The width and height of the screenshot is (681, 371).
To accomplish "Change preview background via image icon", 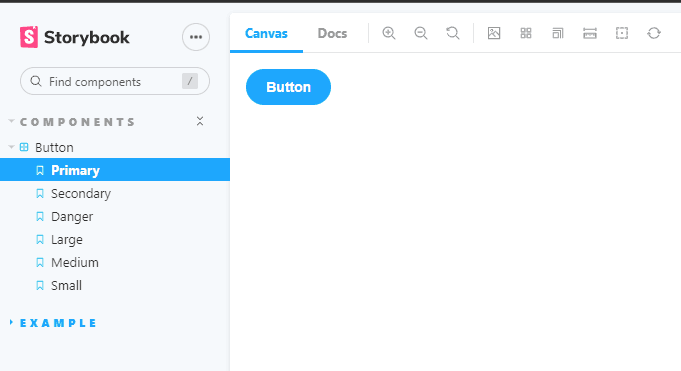I will pyautogui.click(x=494, y=33).
